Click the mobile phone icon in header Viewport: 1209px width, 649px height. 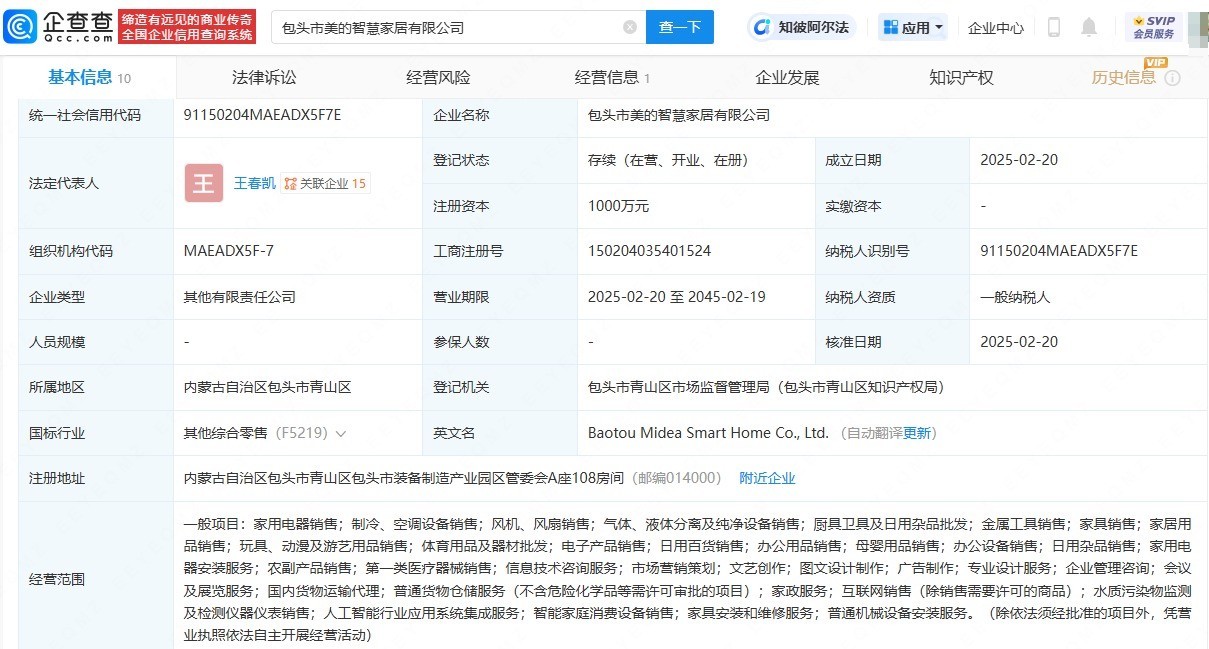pyautogui.click(x=1053, y=27)
